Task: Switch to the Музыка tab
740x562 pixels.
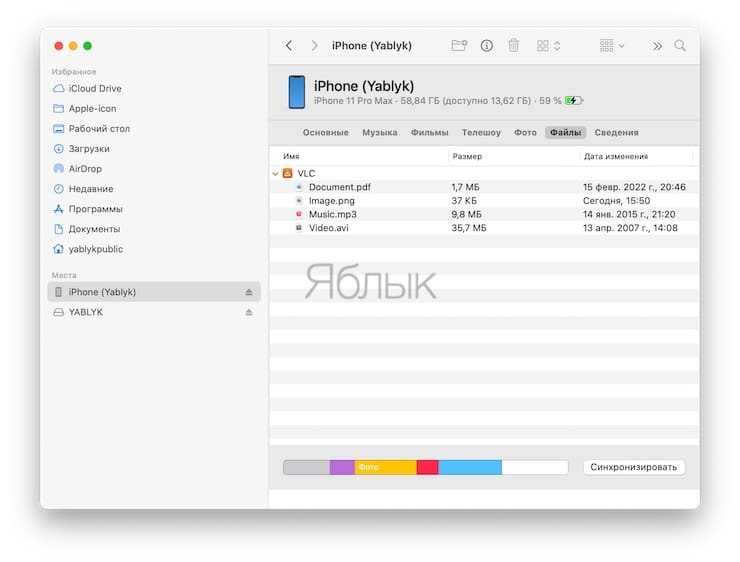Action: [x=380, y=133]
